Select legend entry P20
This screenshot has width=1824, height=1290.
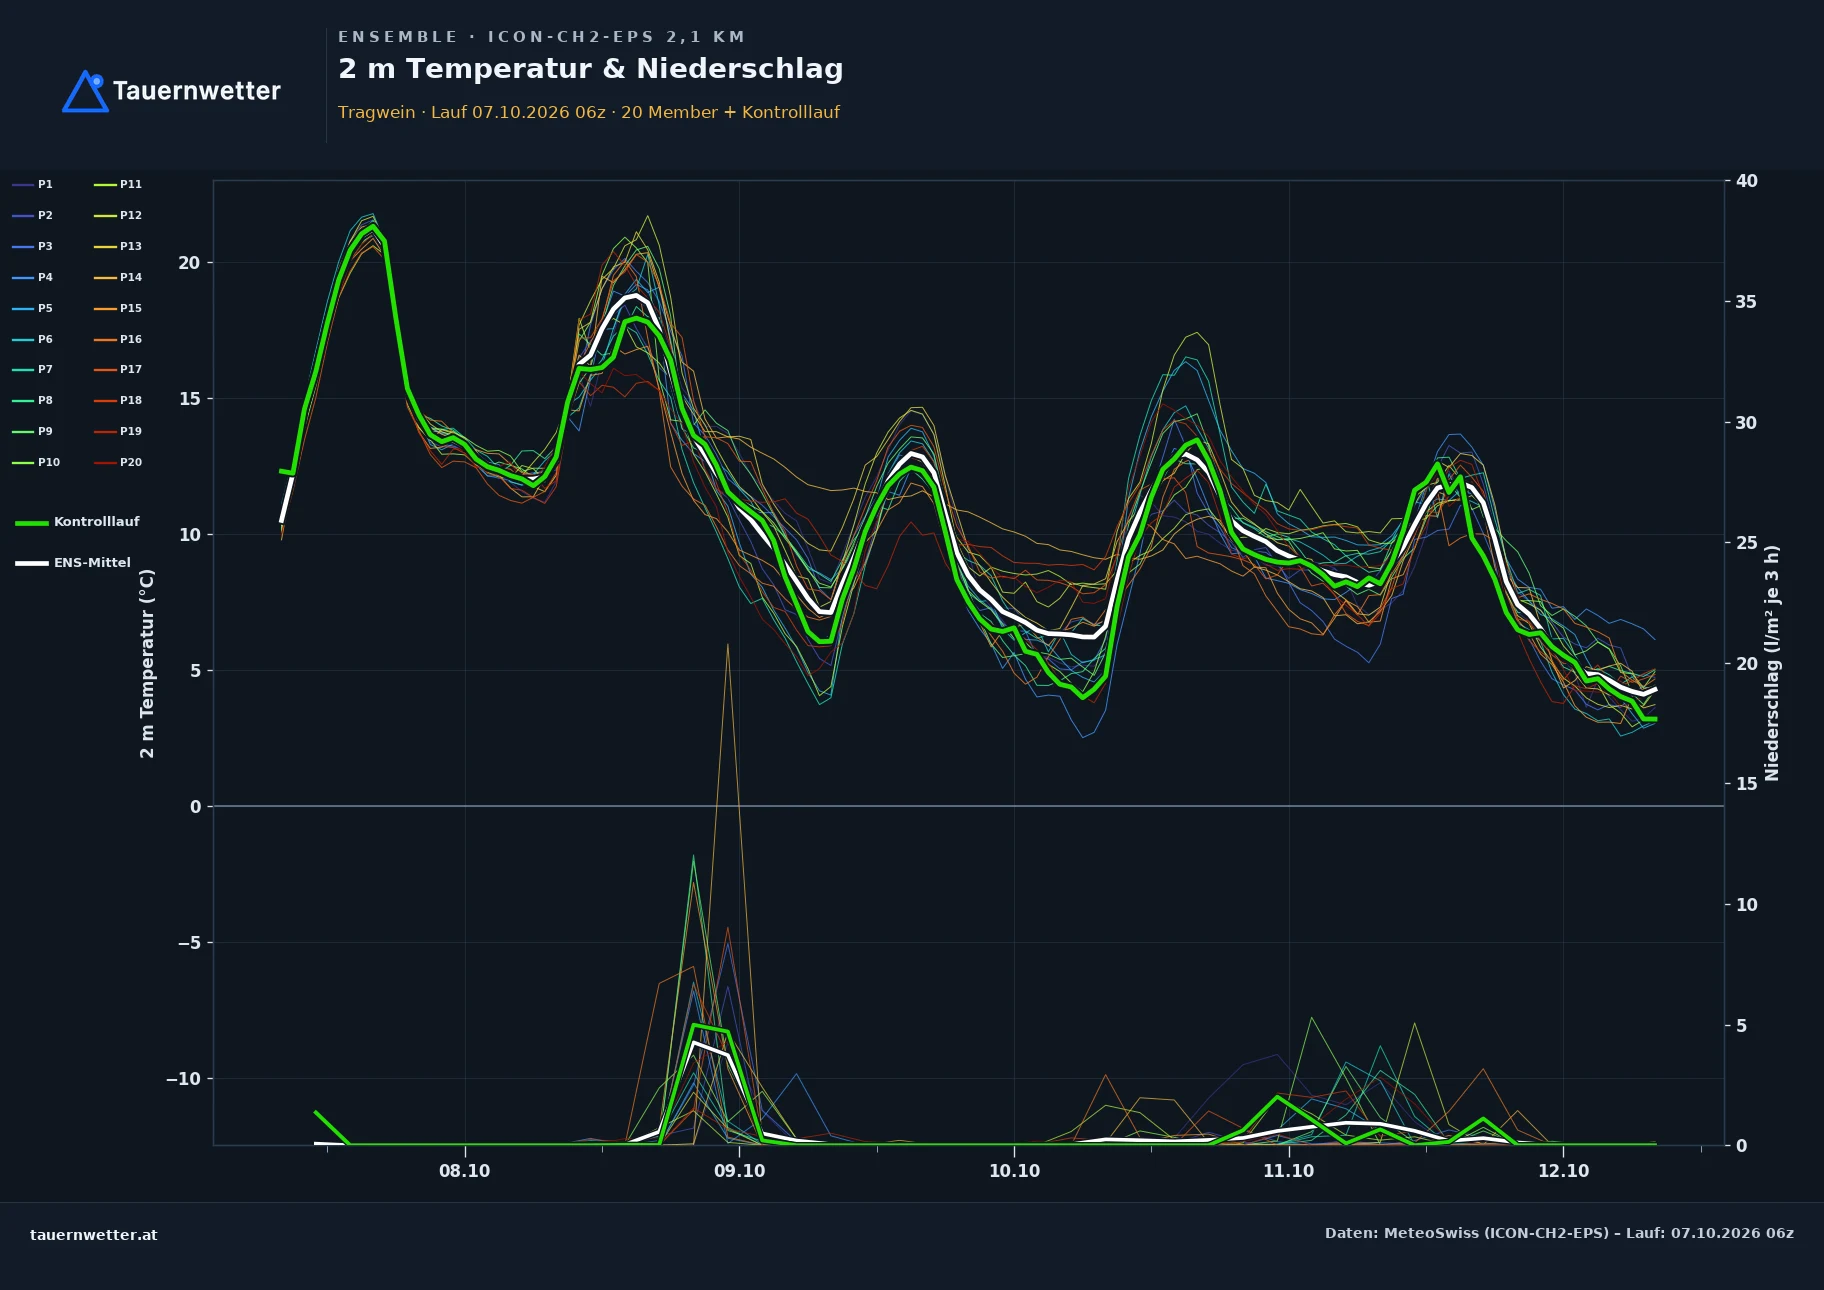coord(118,462)
